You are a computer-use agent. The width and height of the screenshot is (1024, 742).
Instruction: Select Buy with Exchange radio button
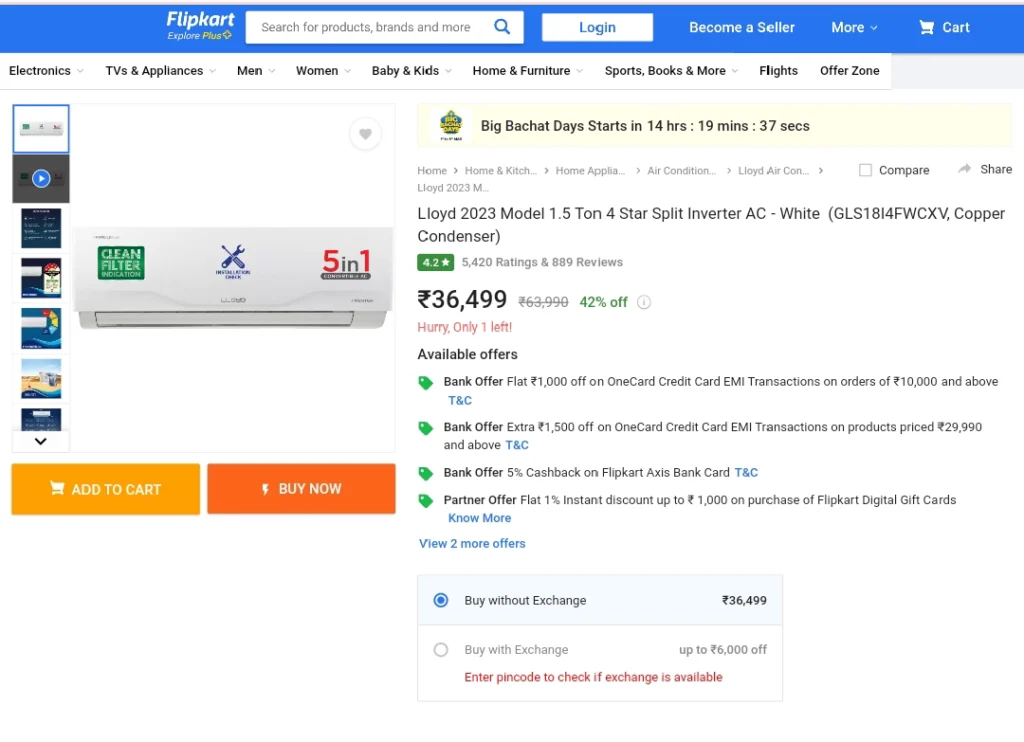tap(441, 650)
